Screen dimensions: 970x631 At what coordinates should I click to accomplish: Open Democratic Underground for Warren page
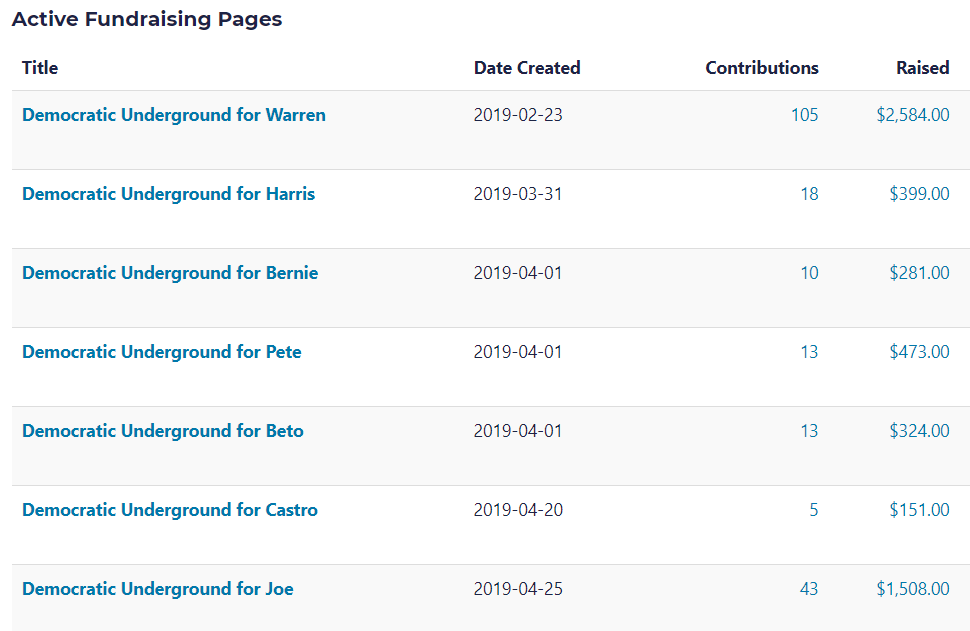point(173,115)
